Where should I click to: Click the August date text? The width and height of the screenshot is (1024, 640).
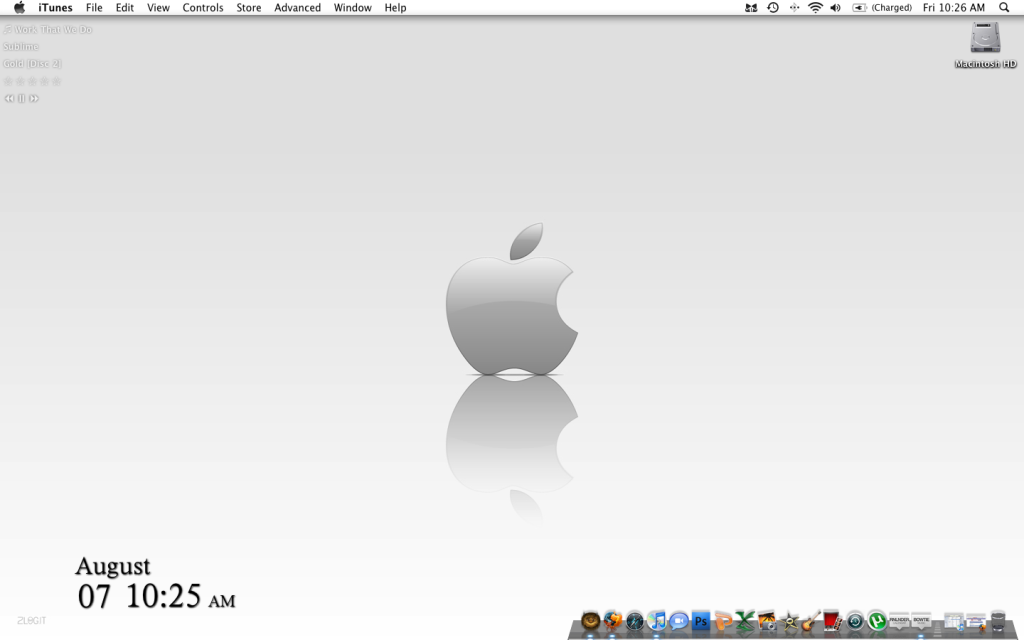pyautogui.click(x=113, y=566)
